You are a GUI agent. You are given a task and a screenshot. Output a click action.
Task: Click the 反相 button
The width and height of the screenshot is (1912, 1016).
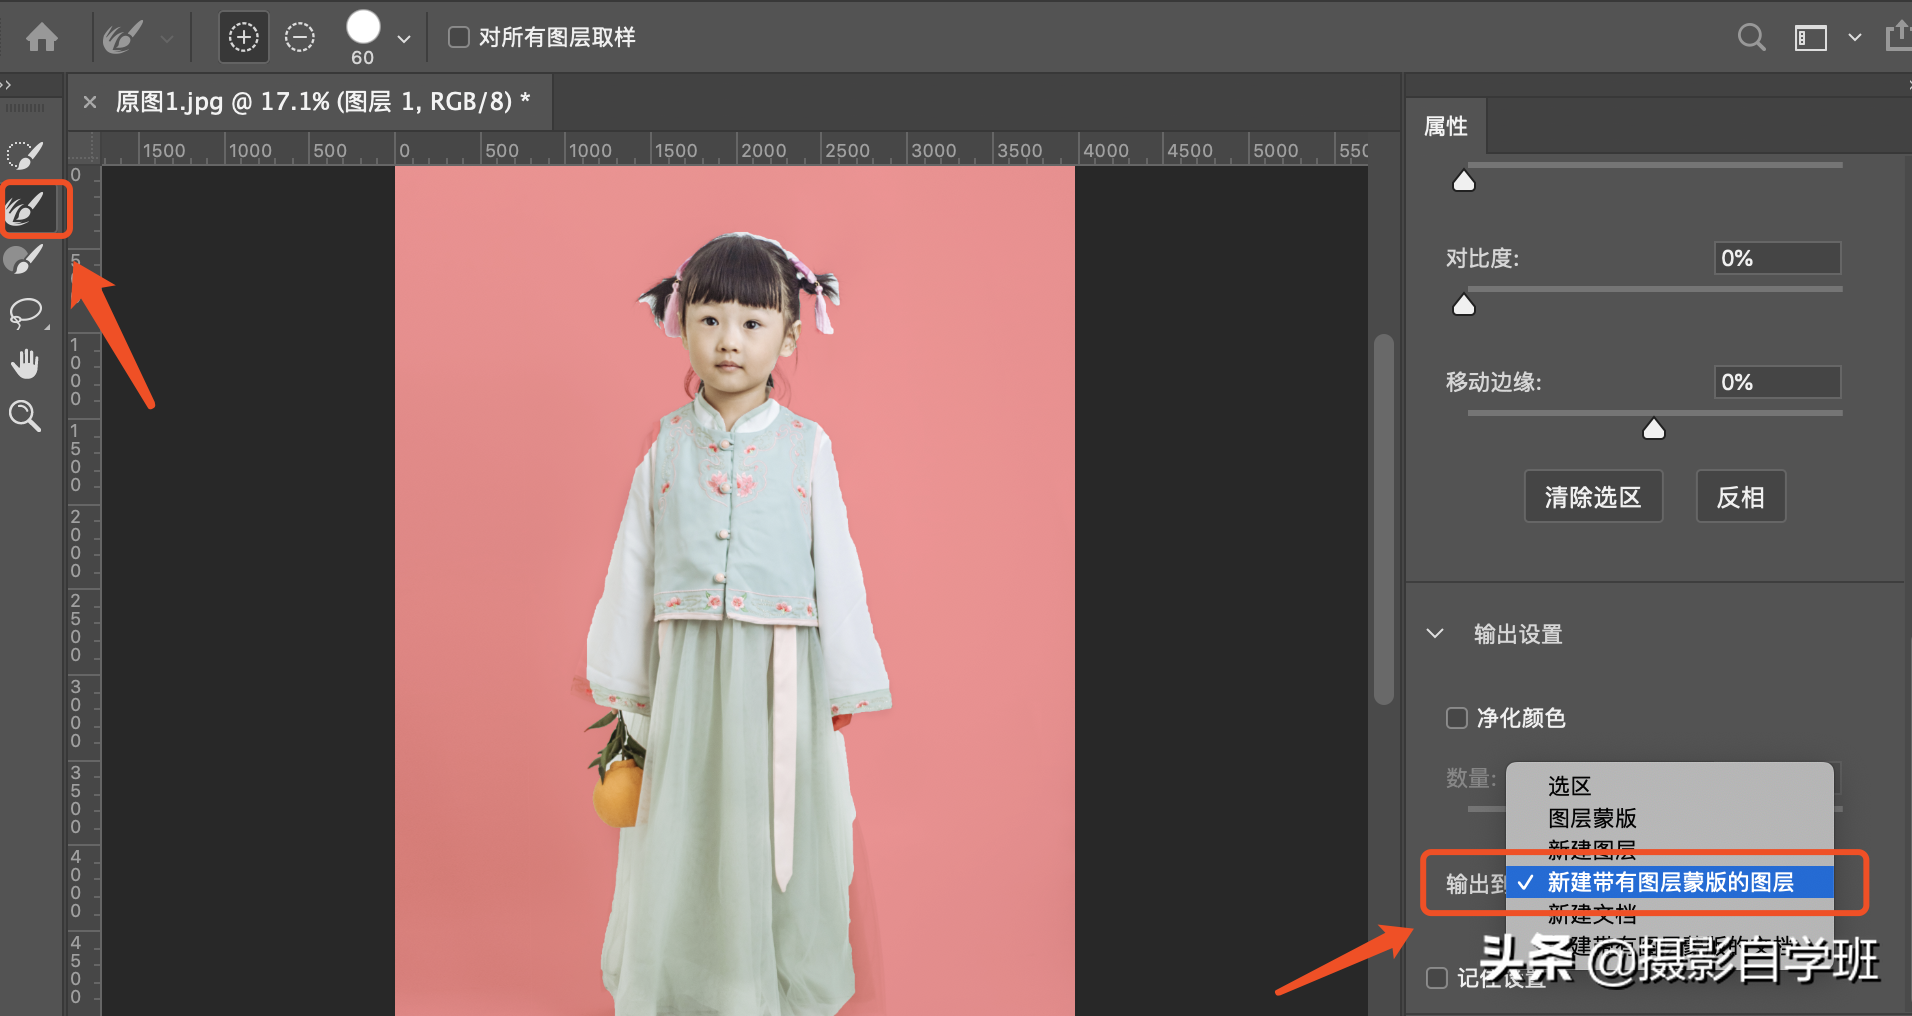tap(1740, 497)
